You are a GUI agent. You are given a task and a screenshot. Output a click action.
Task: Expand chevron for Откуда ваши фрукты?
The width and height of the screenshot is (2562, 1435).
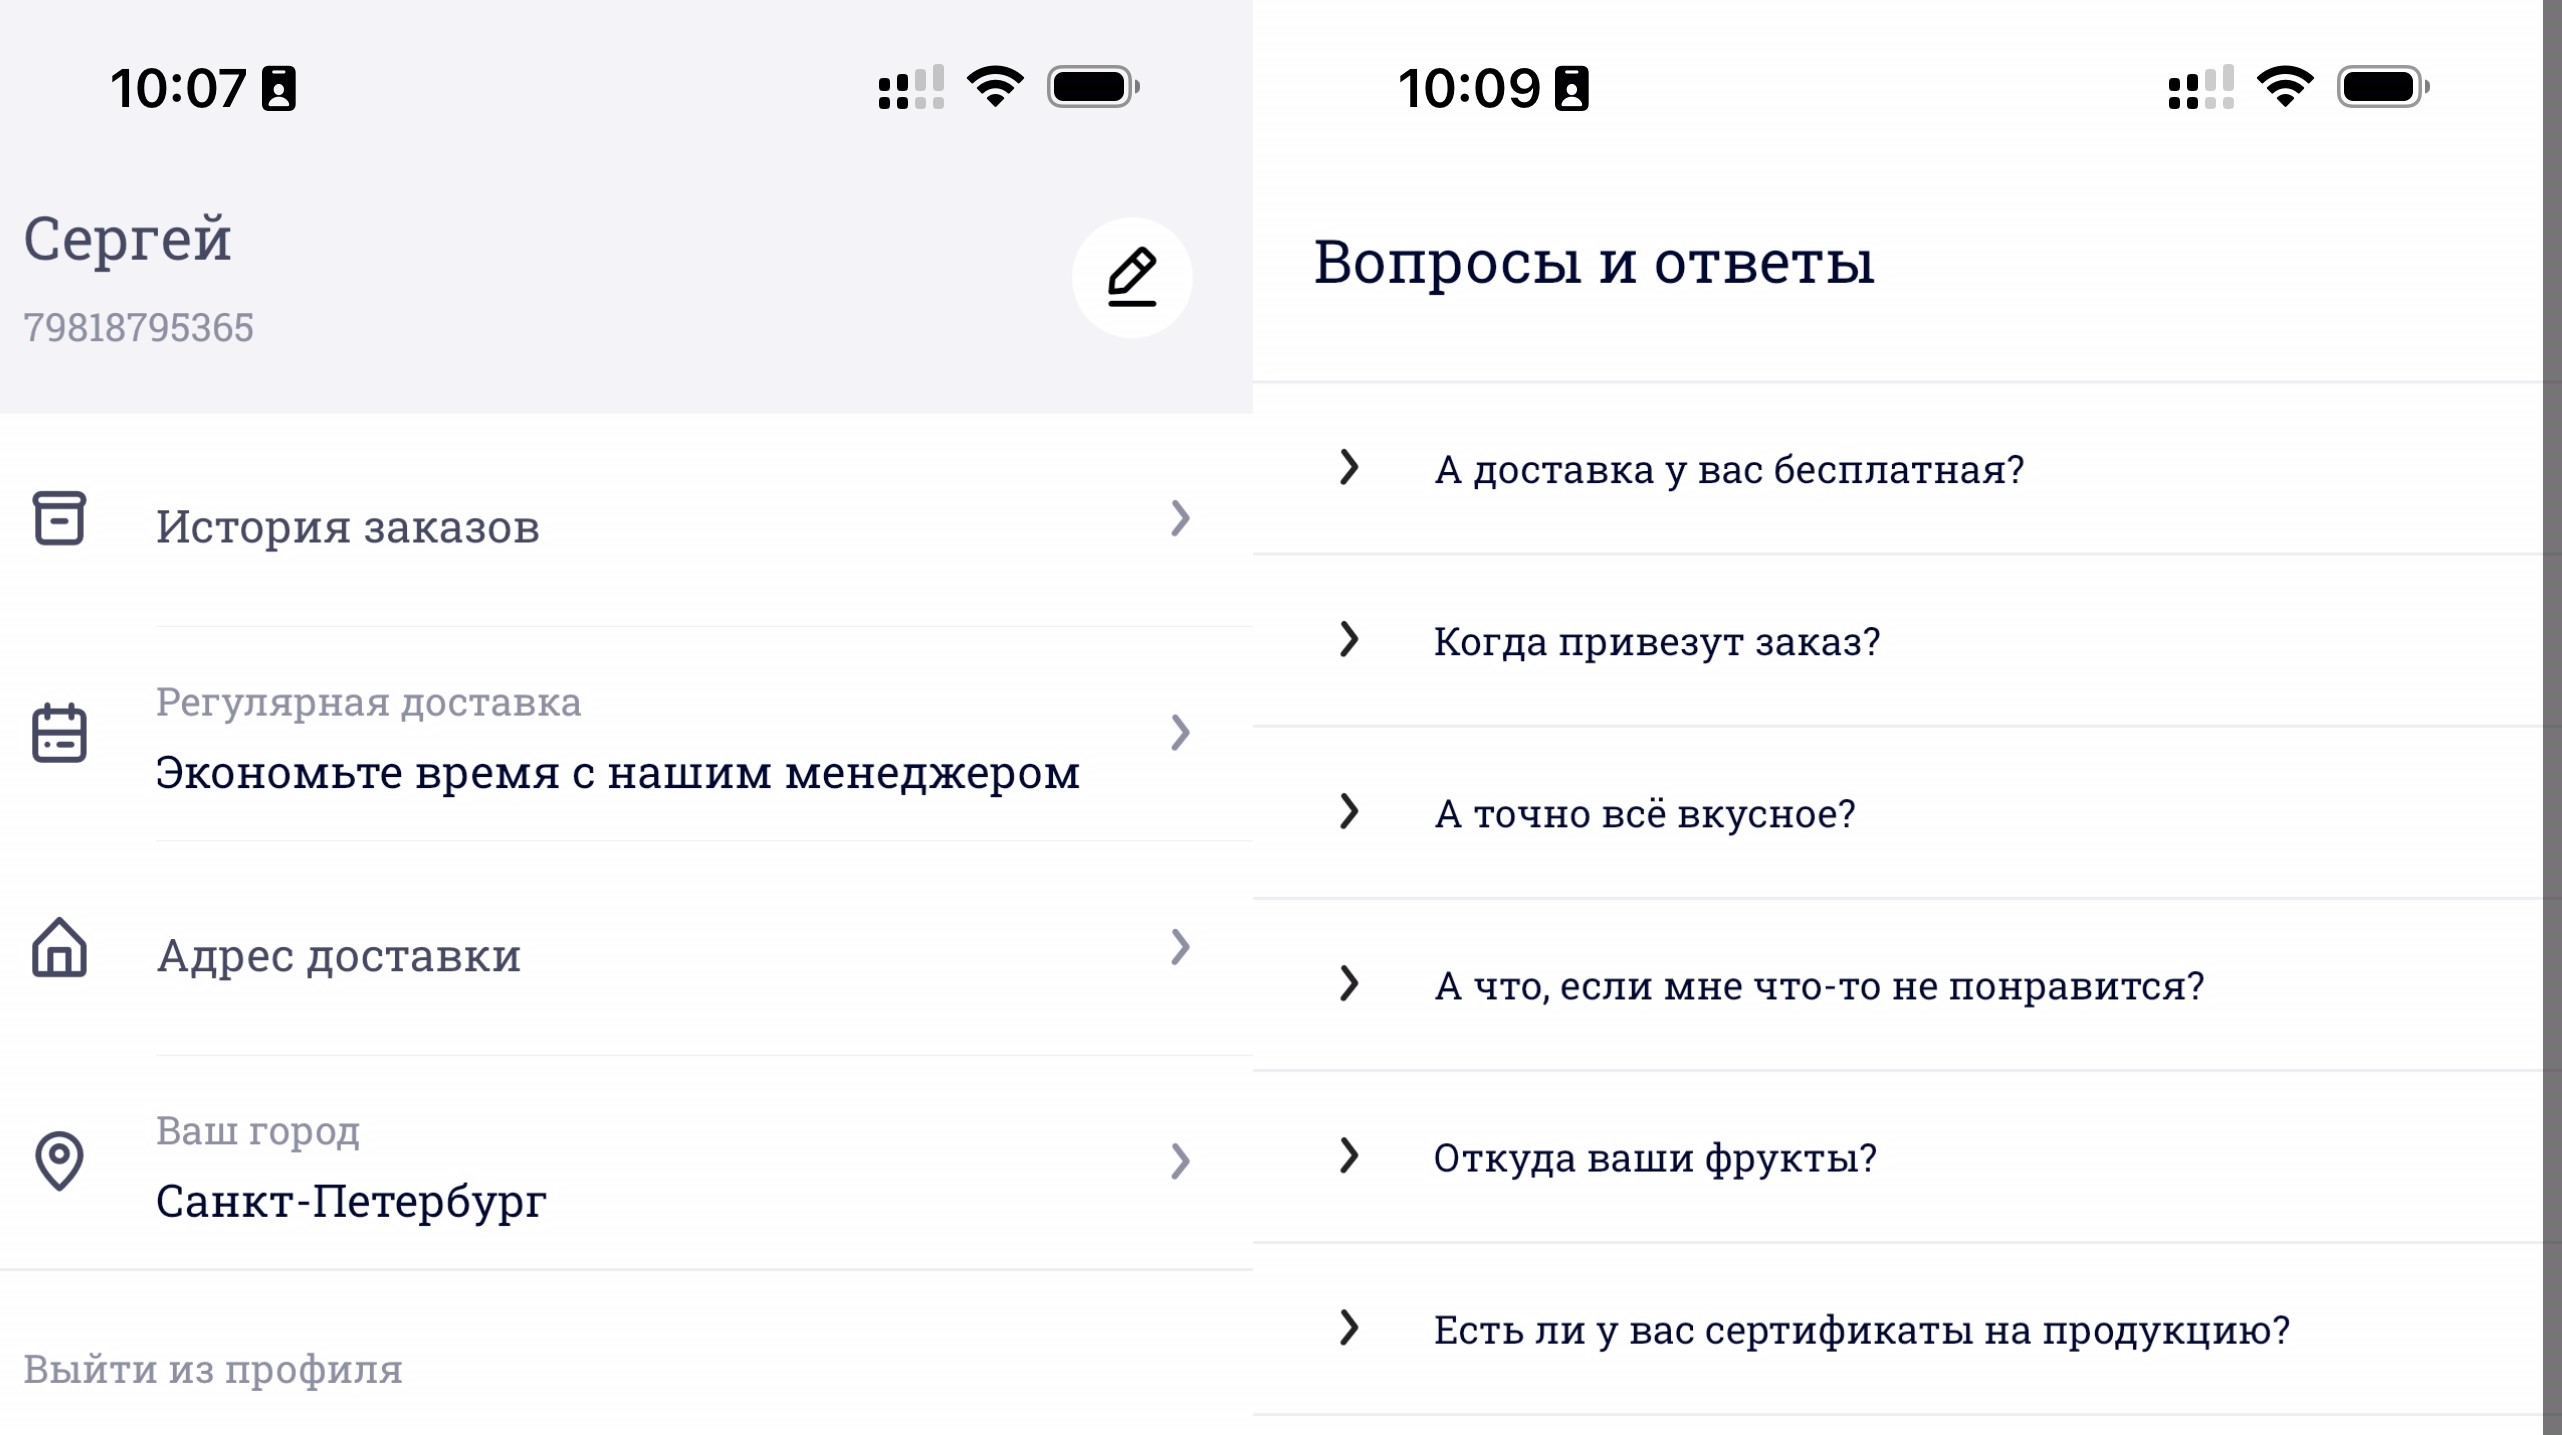(x=1349, y=1155)
